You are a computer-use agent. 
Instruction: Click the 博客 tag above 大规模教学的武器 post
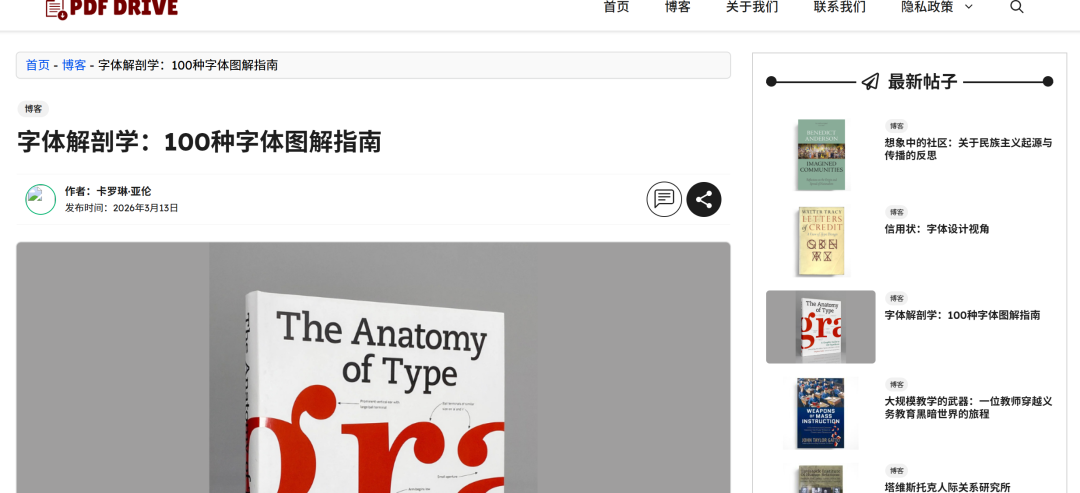click(x=896, y=384)
